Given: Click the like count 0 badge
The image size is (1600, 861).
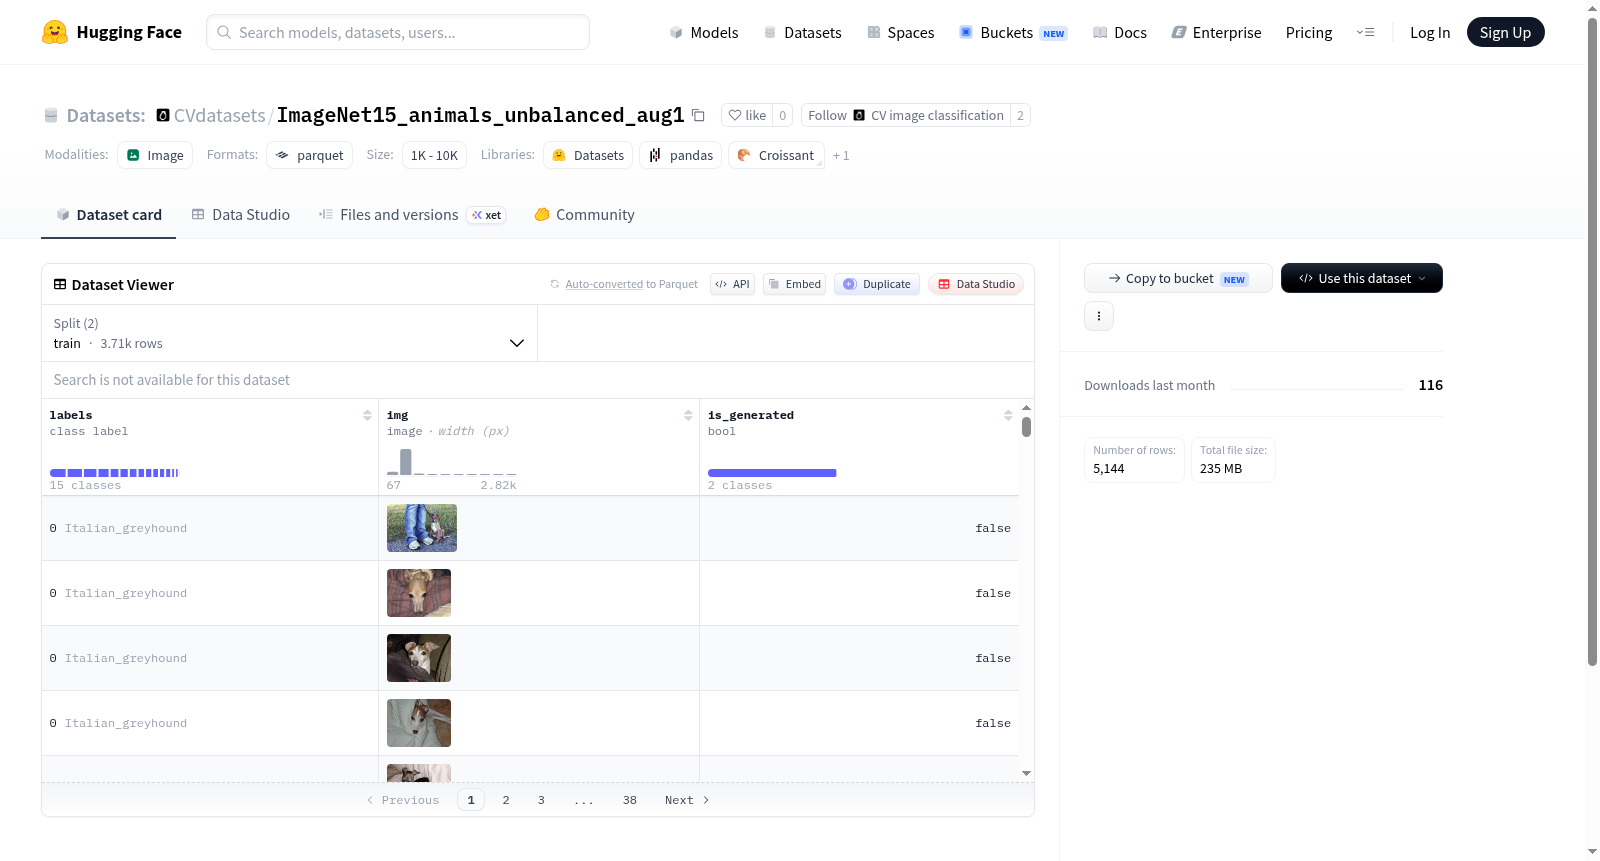Looking at the screenshot, I should (783, 115).
